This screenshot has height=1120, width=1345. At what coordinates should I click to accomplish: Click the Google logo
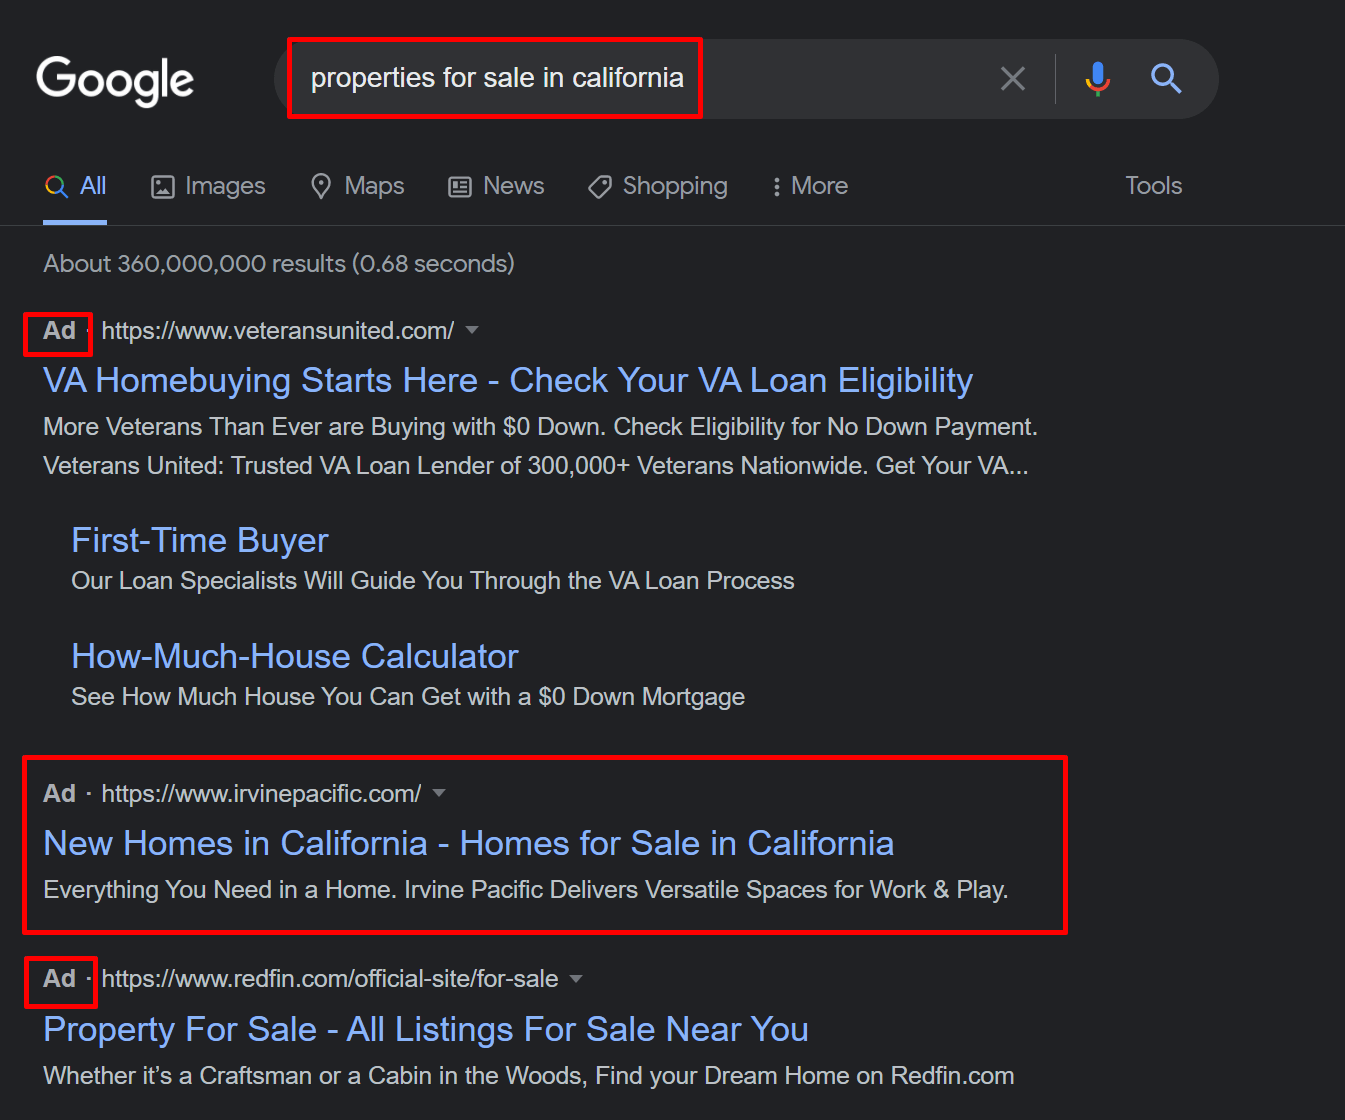(x=114, y=81)
